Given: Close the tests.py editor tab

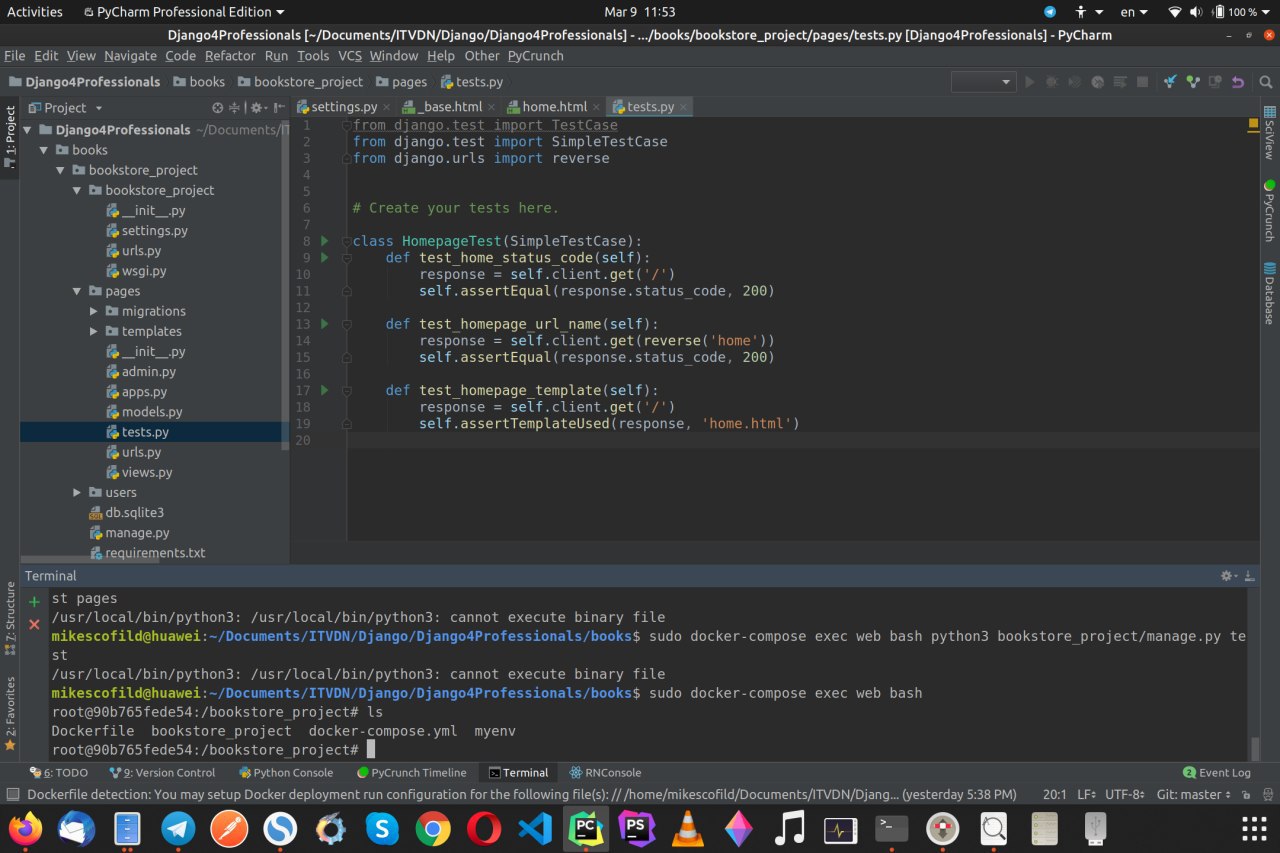Looking at the screenshot, I should pos(684,107).
